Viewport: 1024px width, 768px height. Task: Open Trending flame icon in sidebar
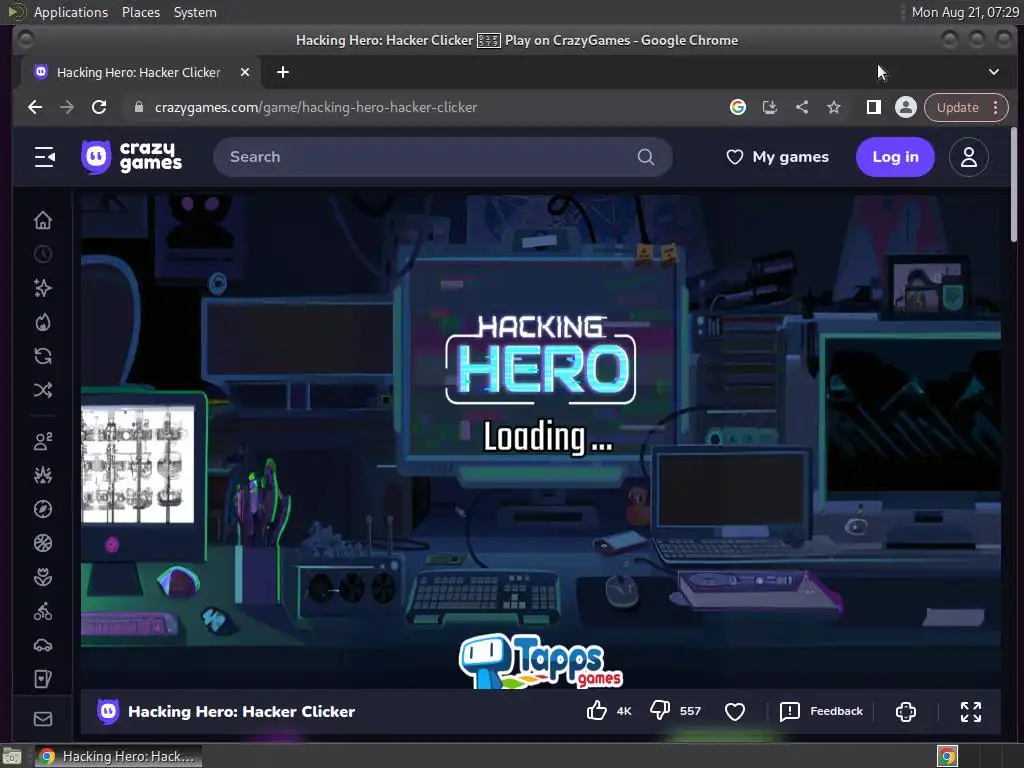coord(43,322)
